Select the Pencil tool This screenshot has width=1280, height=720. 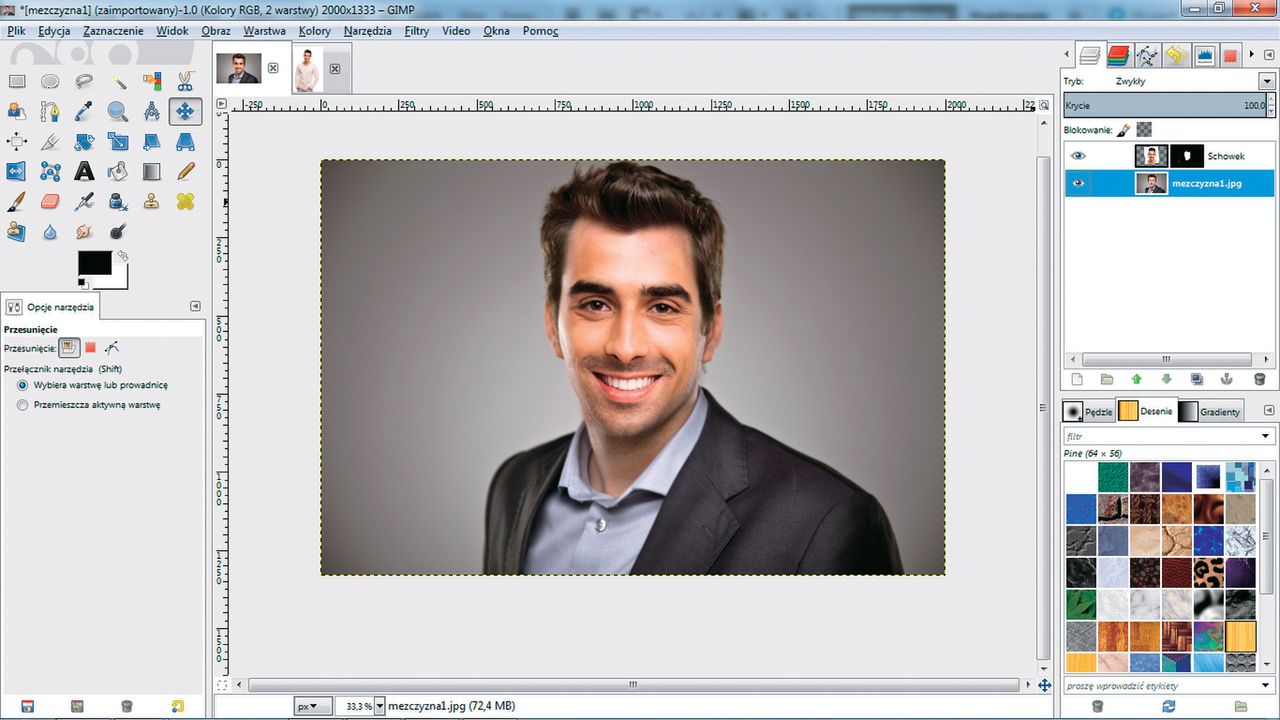point(185,171)
